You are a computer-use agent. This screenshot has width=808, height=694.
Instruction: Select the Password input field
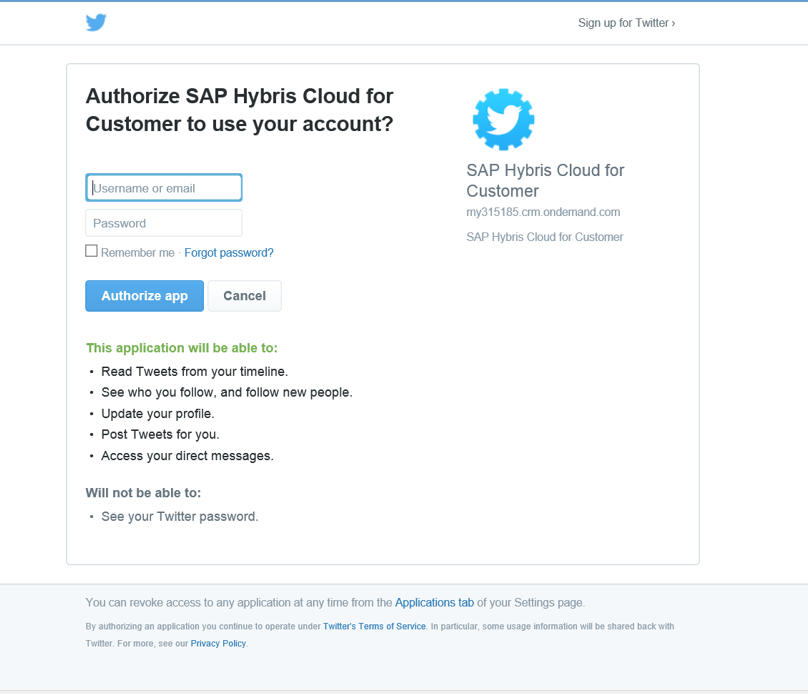164,223
